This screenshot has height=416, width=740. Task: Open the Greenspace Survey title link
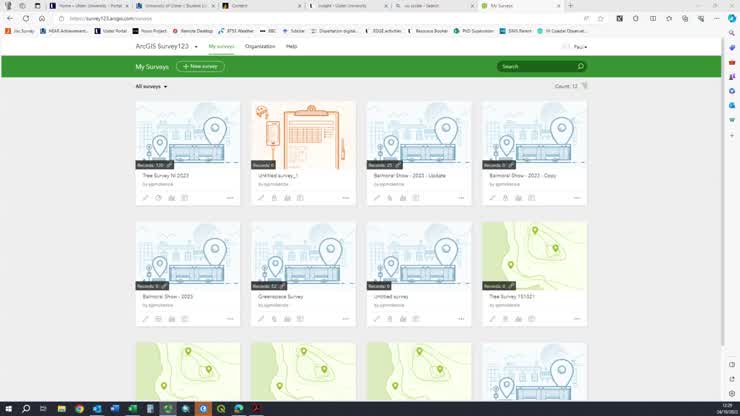pyautogui.click(x=281, y=297)
